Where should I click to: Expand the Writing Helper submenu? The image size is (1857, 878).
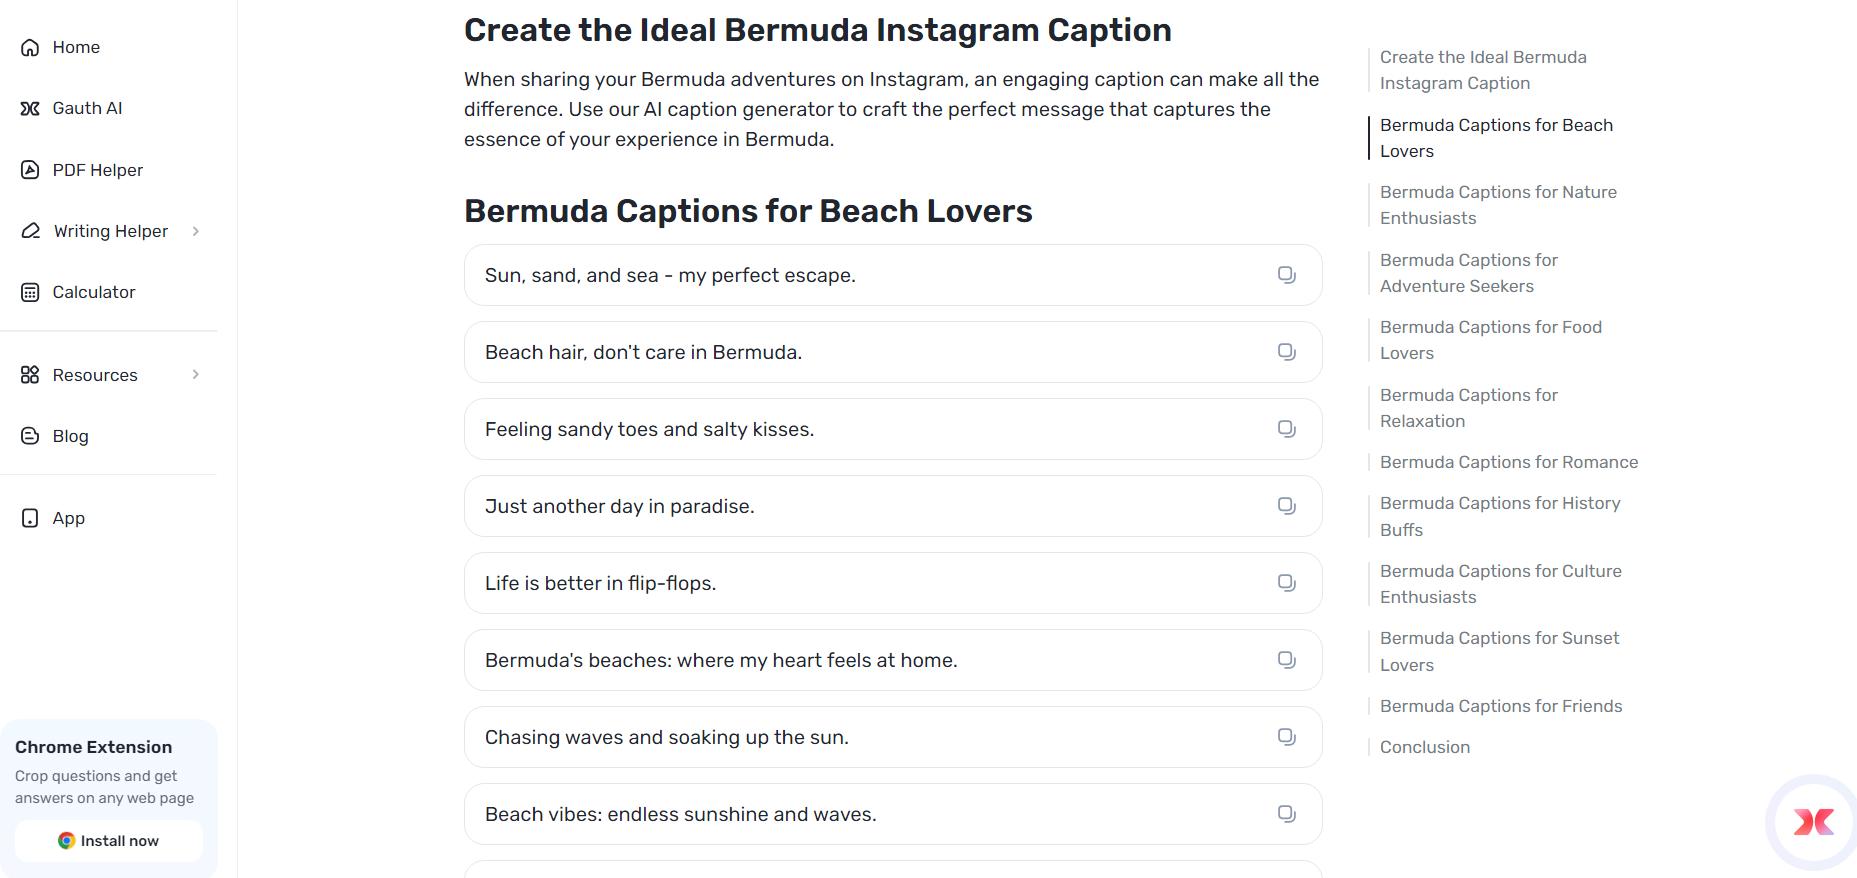(x=196, y=231)
